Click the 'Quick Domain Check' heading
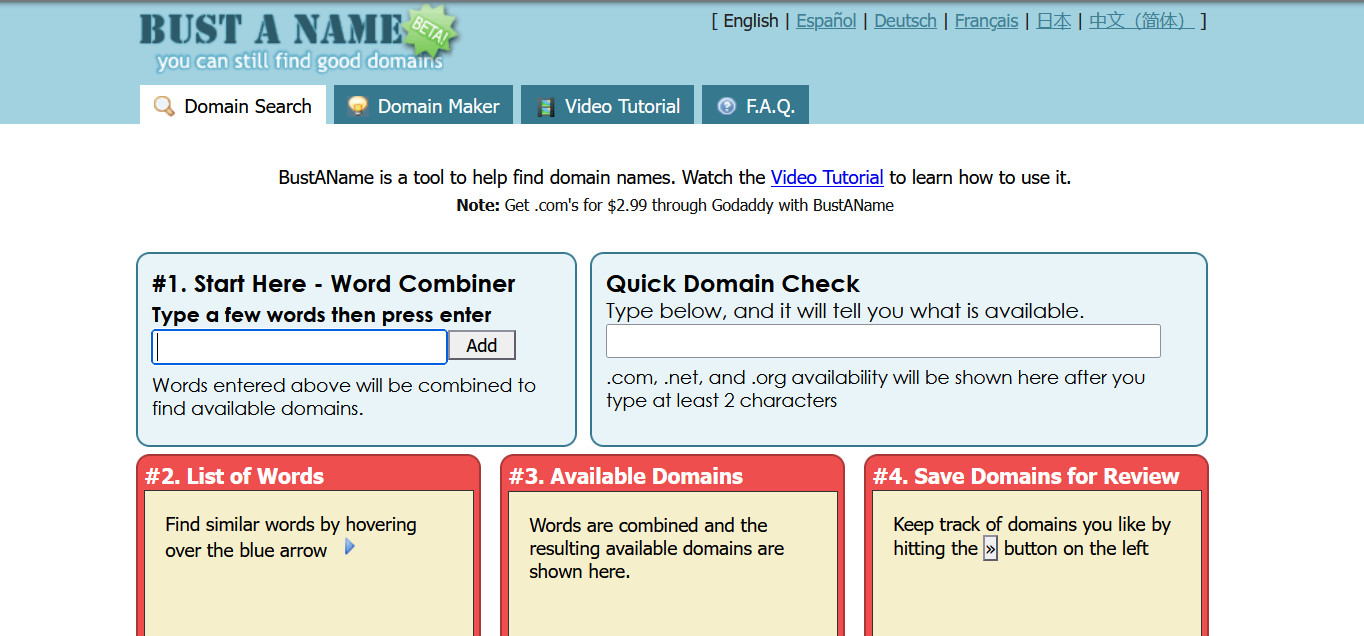This screenshot has width=1364, height=636. tap(733, 283)
